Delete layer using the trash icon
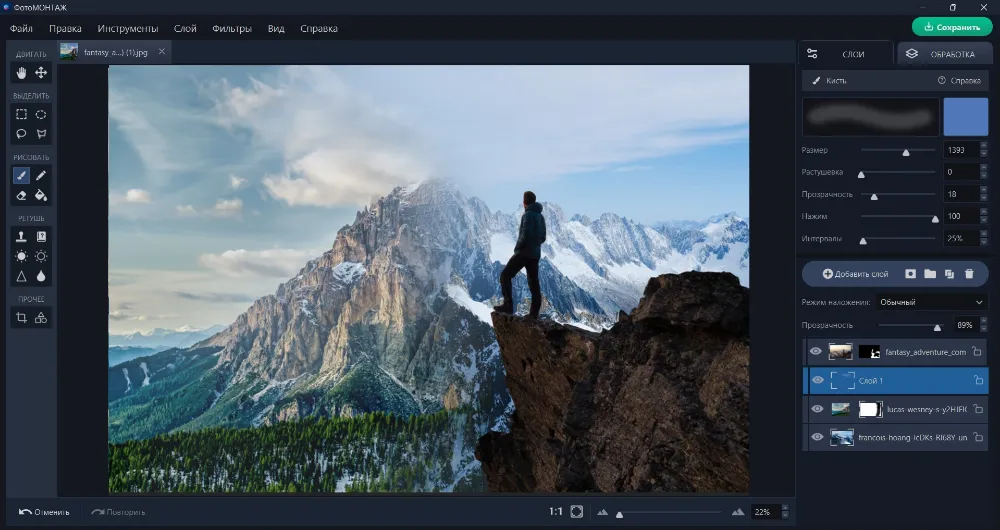The width and height of the screenshot is (1000, 530). pyautogui.click(x=968, y=273)
